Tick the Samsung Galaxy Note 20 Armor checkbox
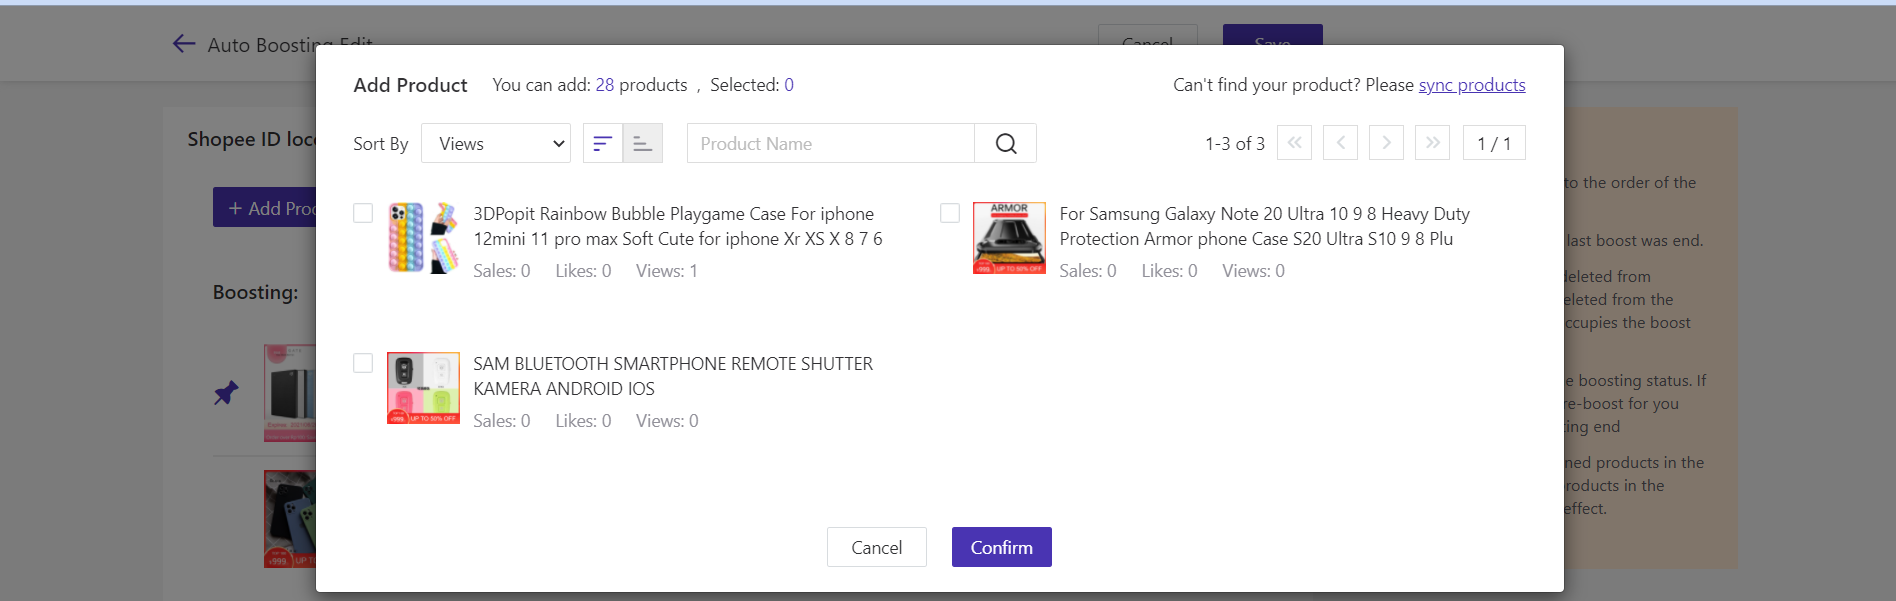 [950, 213]
